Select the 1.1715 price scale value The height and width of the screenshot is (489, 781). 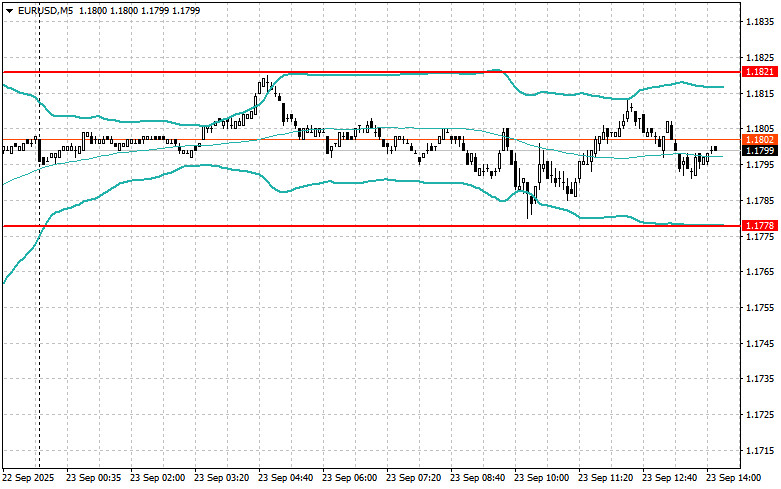pyautogui.click(x=760, y=450)
